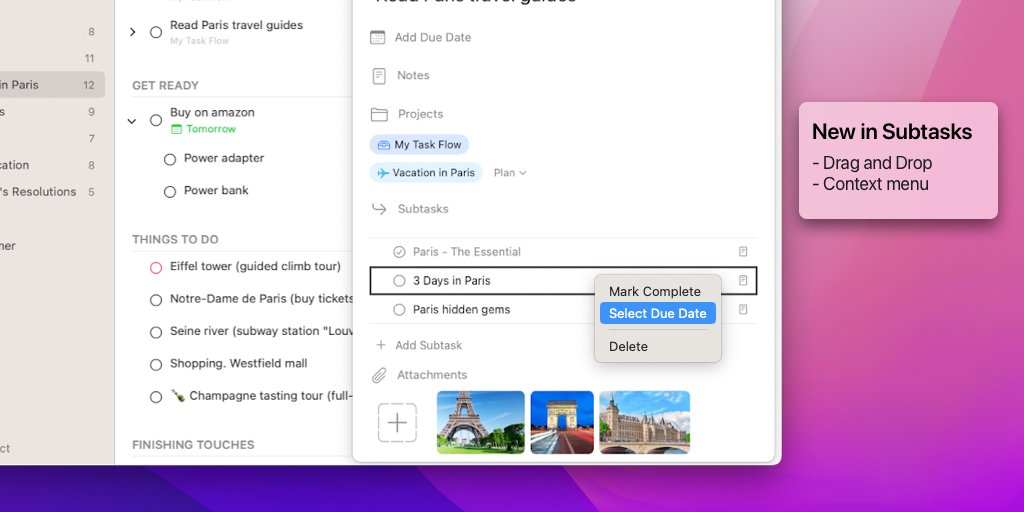This screenshot has height=512, width=1024.
Task: Complete the Seine river task
Action: [156, 332]
